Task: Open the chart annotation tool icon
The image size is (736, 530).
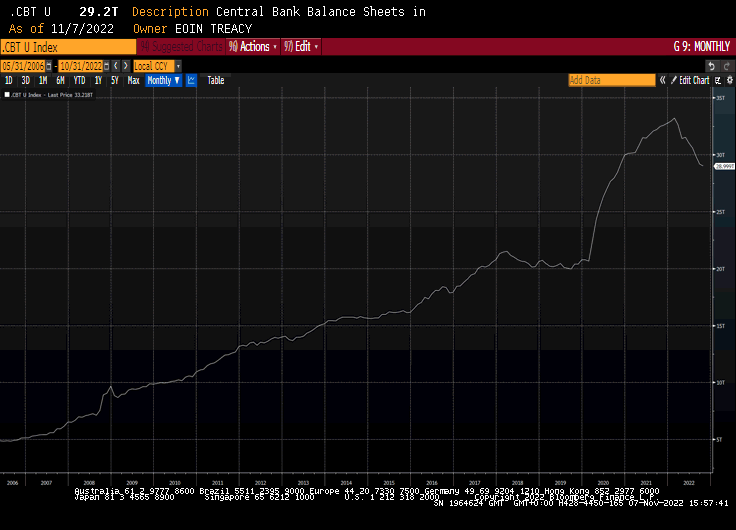Action: click(x=718, y=80)
